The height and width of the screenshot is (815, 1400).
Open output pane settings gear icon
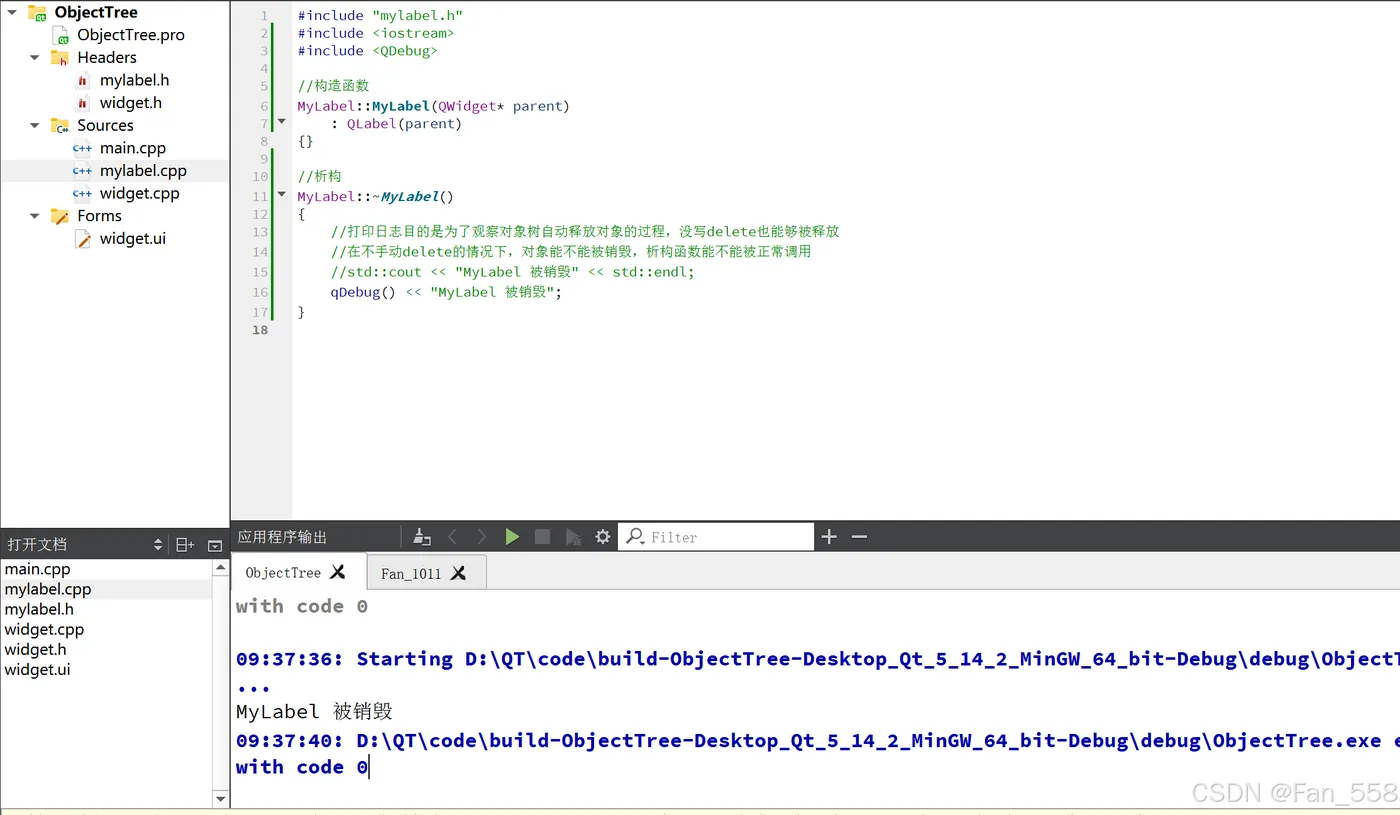(603, 537)
